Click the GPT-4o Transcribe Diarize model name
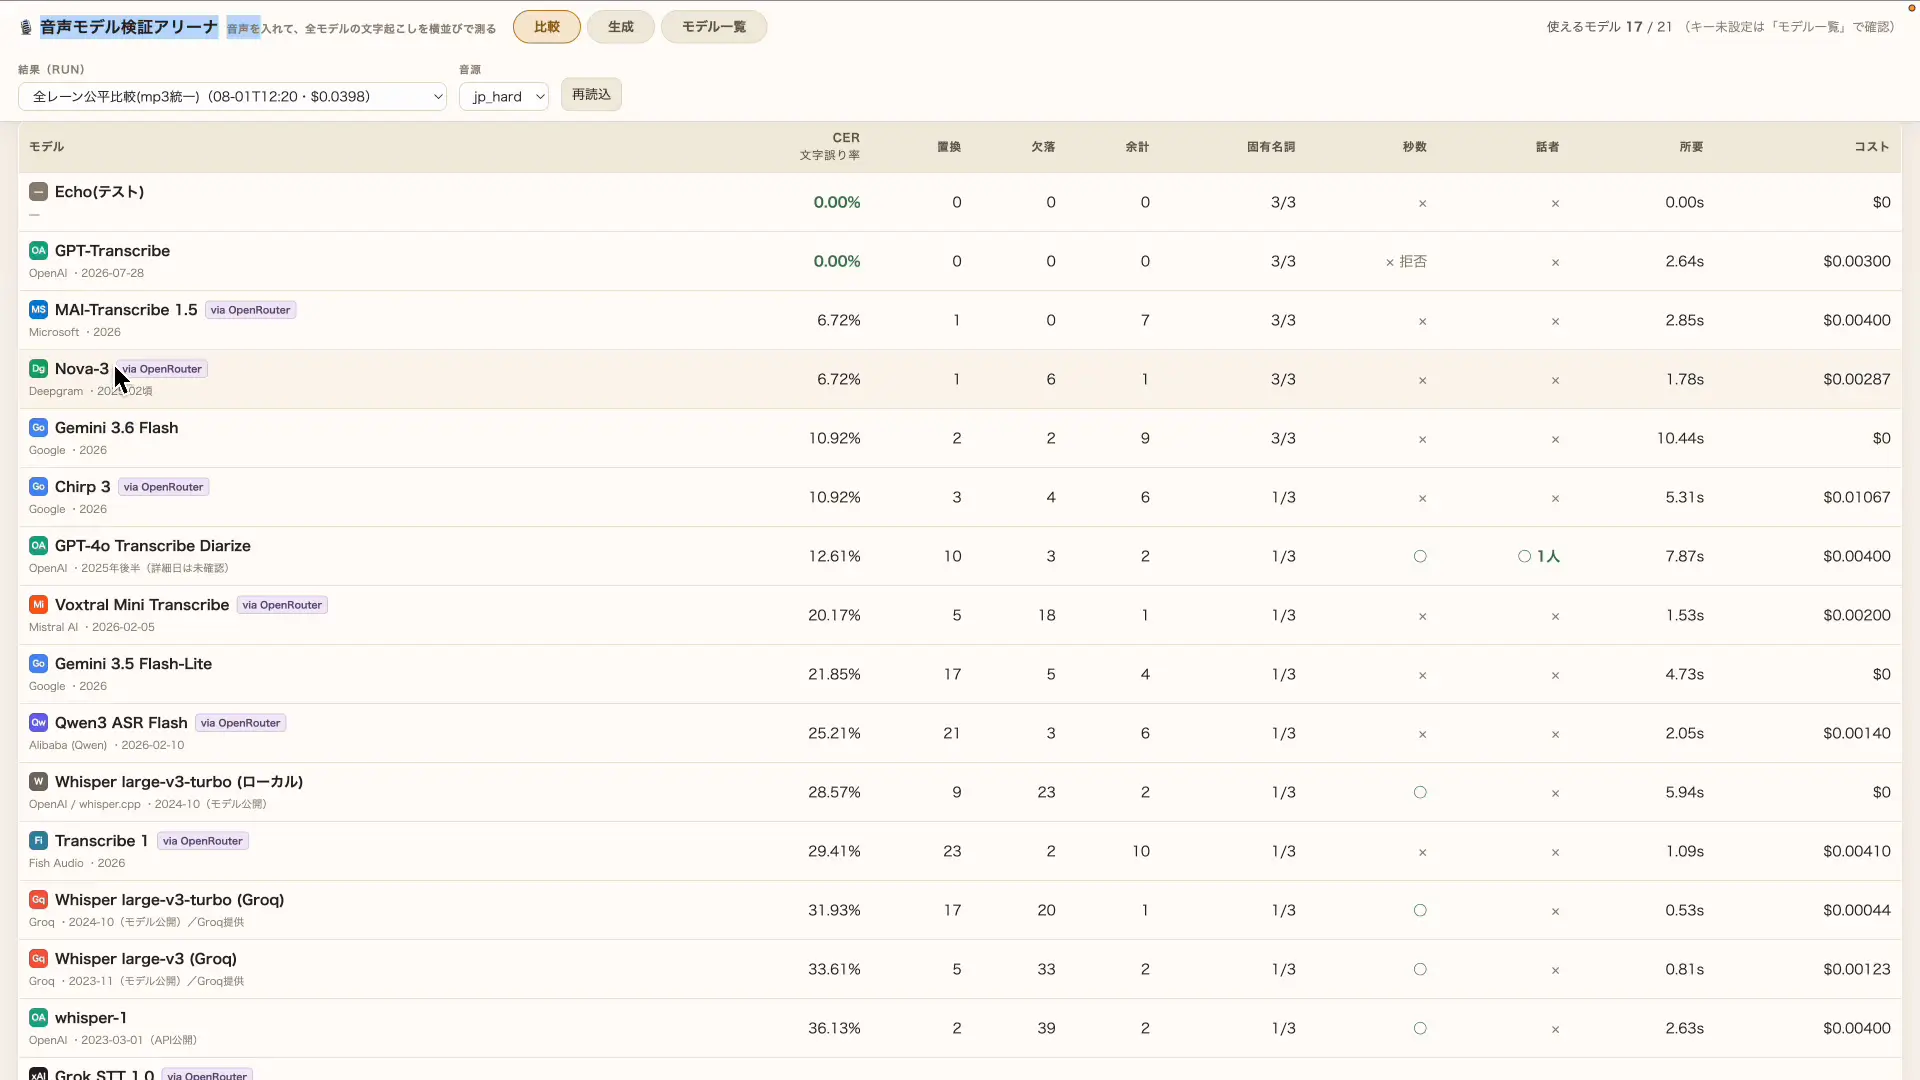 [x=153, y=546]
